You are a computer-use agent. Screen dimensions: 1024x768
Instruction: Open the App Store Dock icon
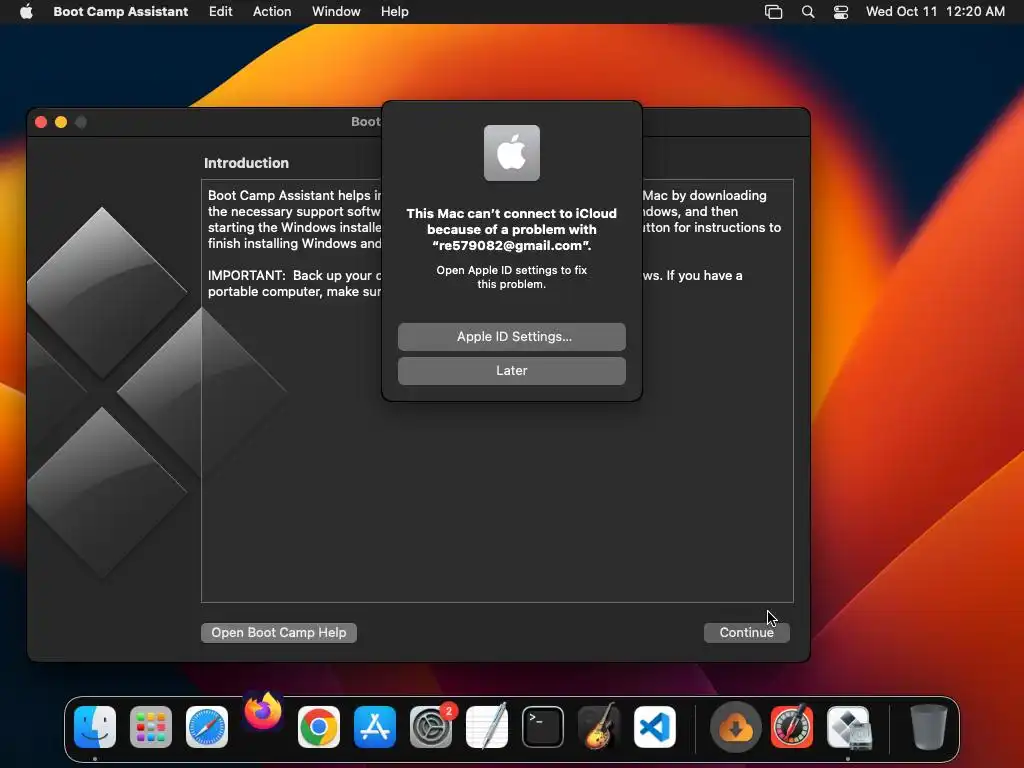(x=375, y=727)
